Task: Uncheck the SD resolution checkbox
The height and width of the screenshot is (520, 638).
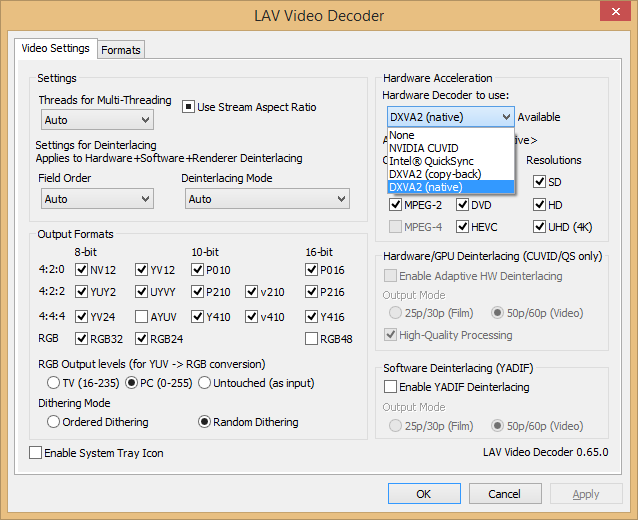Action: [540, 182]
